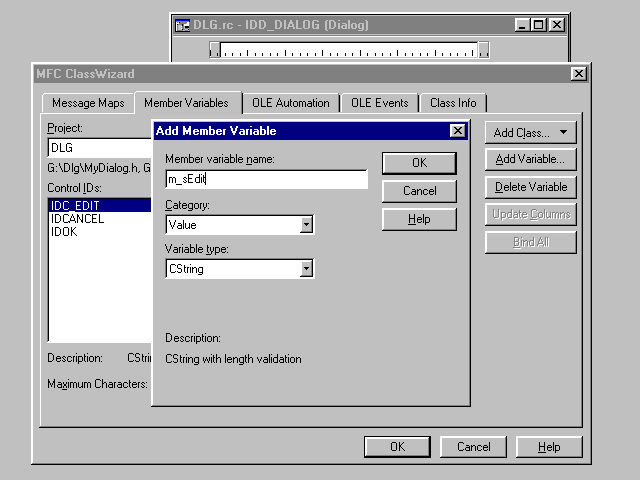Minimize the DLG.rc dialog editor window
This screenshot has width=640, height=480.
[x=523, y=25]
